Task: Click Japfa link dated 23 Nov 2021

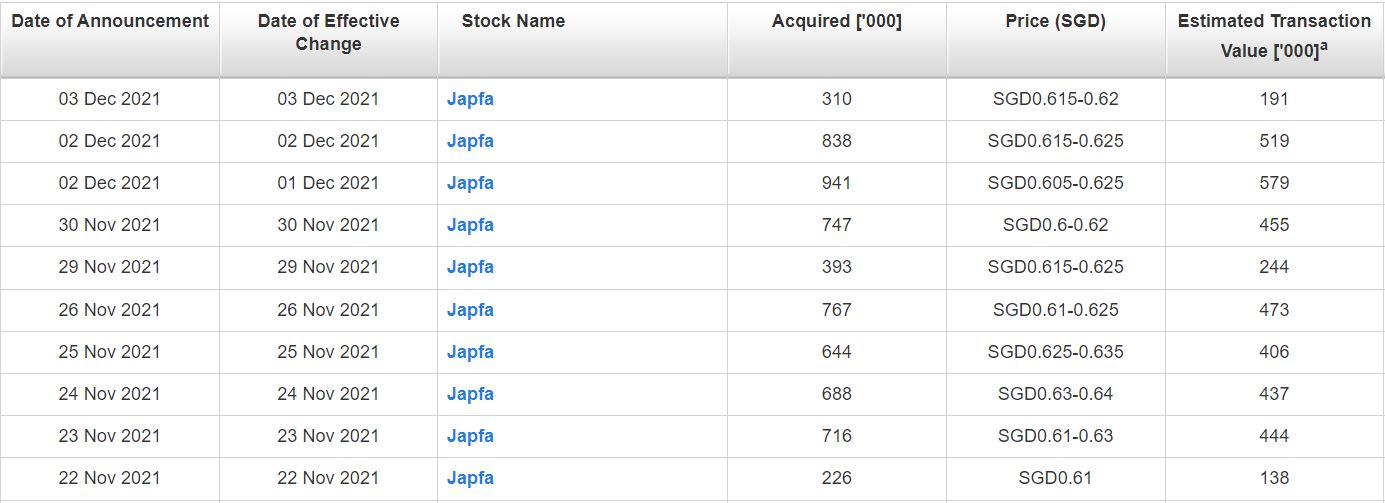Action: coord(470,436)
